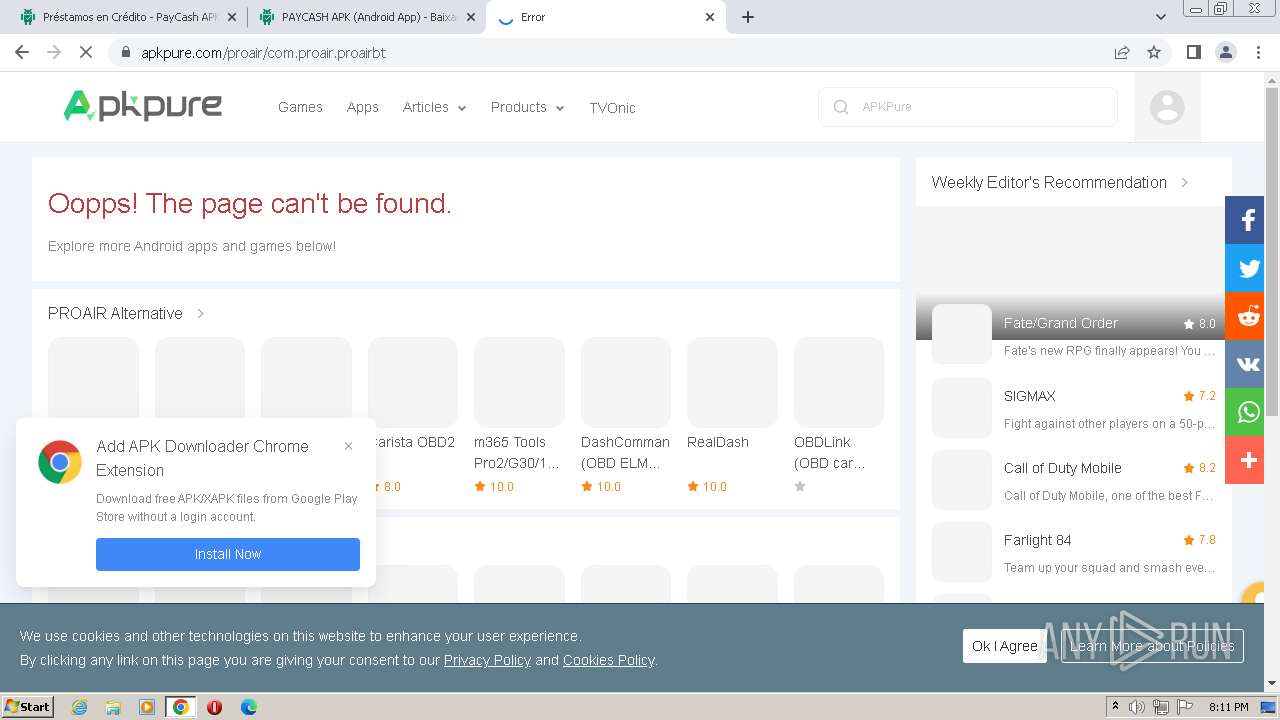
Task: Open Chrome side panel icon
Action: [x=1193, y=52]
